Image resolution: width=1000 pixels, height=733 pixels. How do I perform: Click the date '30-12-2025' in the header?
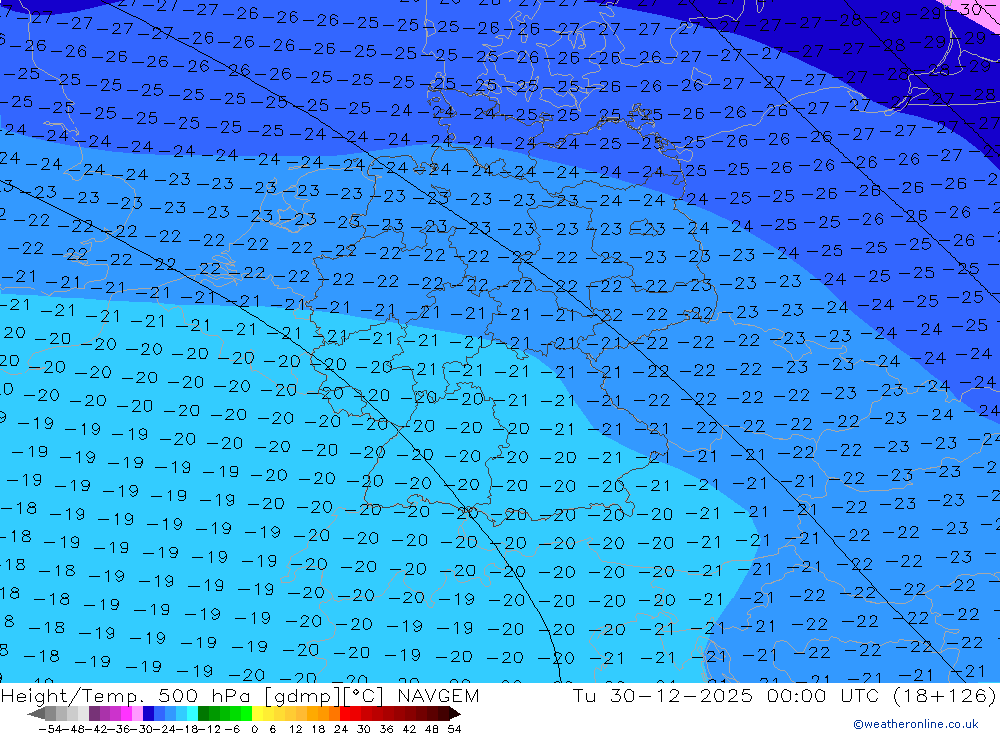coord(681,695)
